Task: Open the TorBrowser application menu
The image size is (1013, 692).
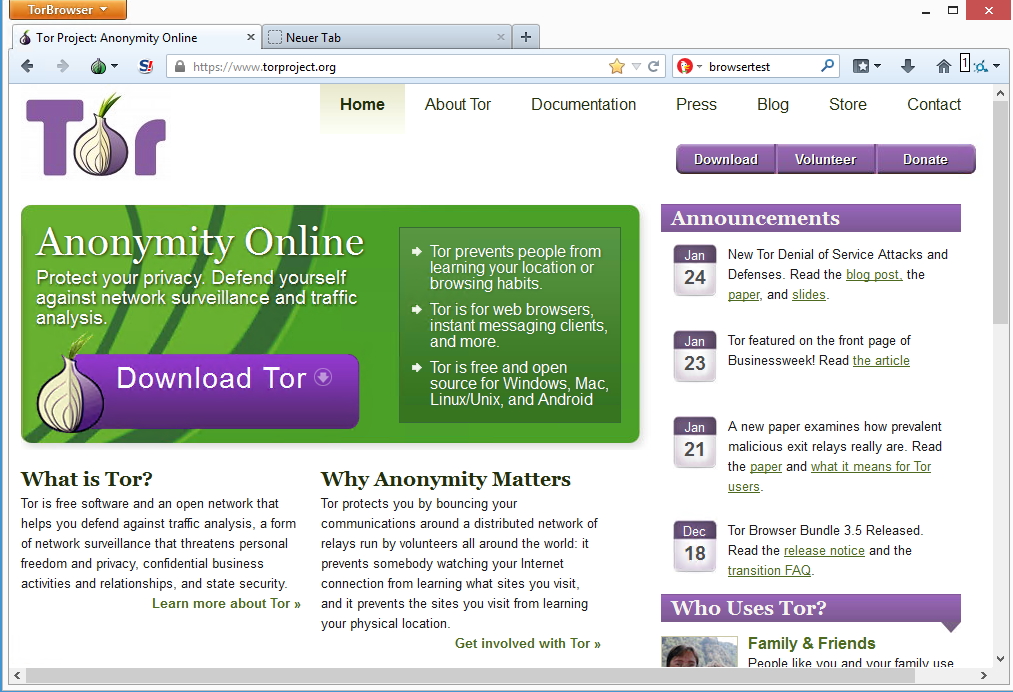Action: pos(67,10)
